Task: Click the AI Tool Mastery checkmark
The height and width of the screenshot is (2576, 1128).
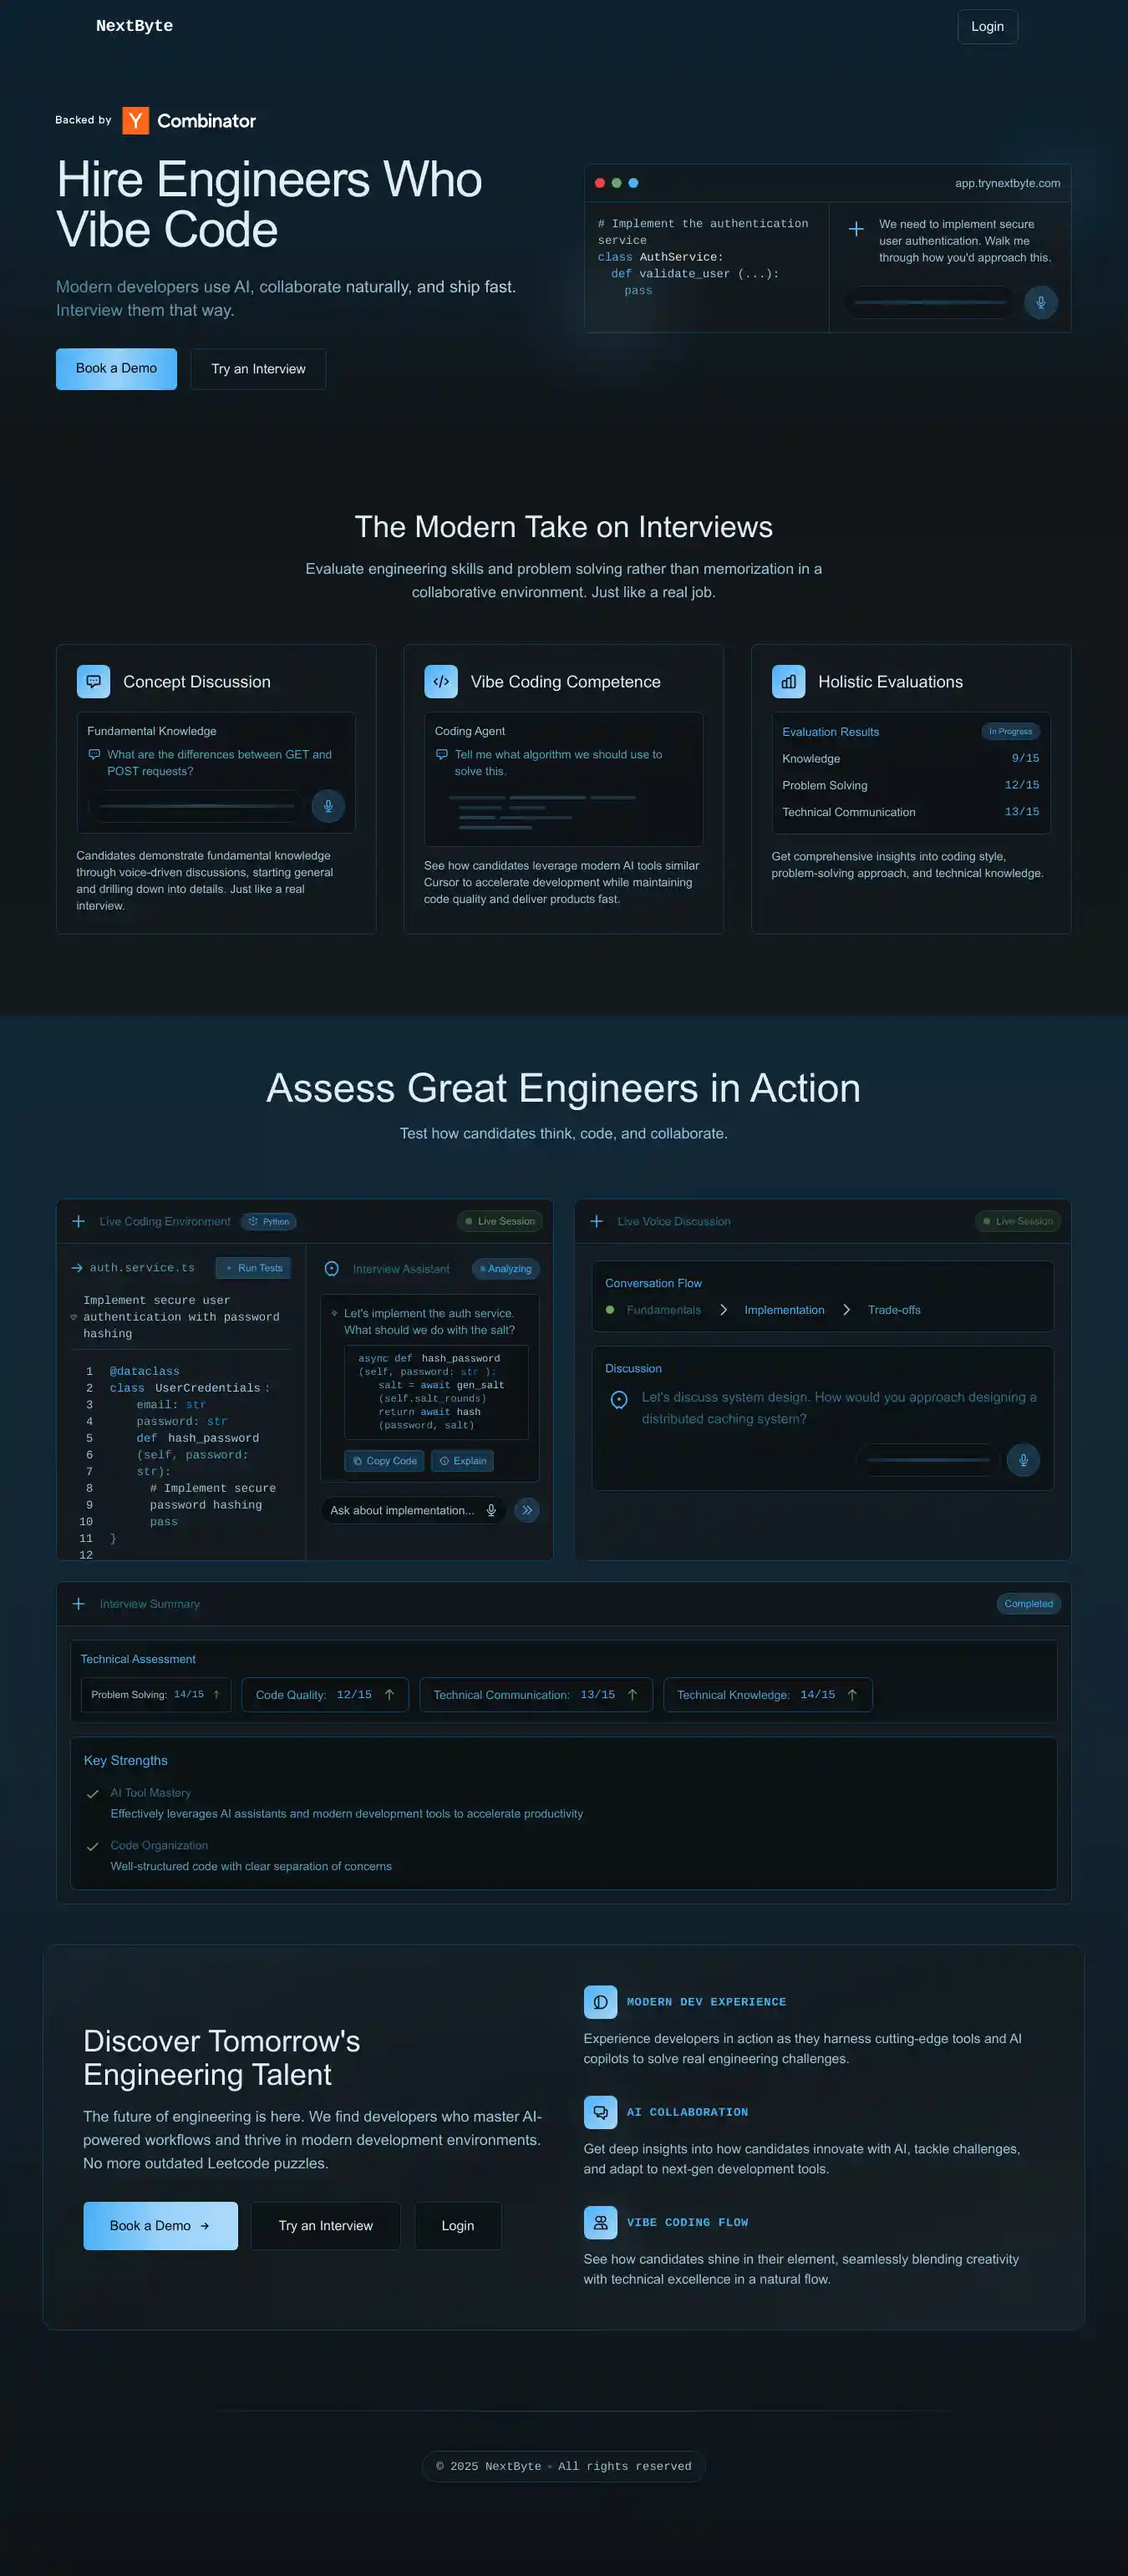Action: [93, 1793]
